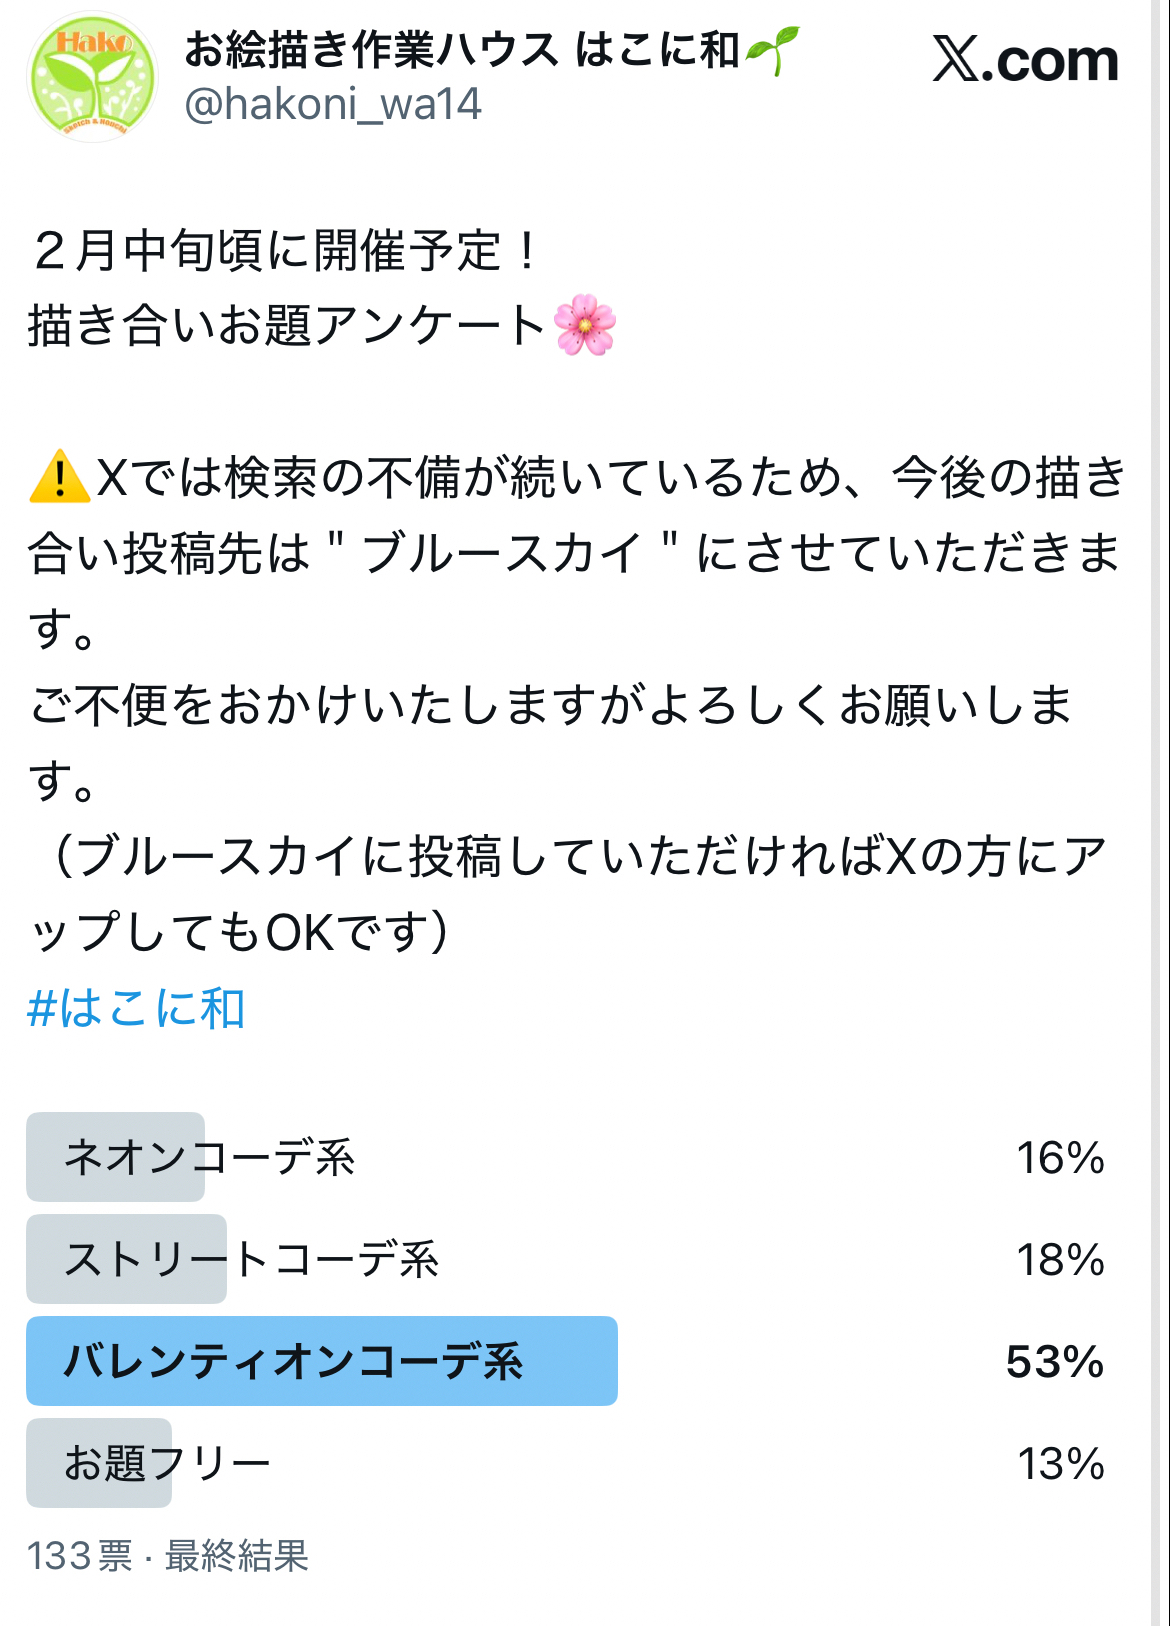Click the tweet line mentioning ブルースカイ in quotes
This screenshot has height=1626, width=1170.
(574, 553)
